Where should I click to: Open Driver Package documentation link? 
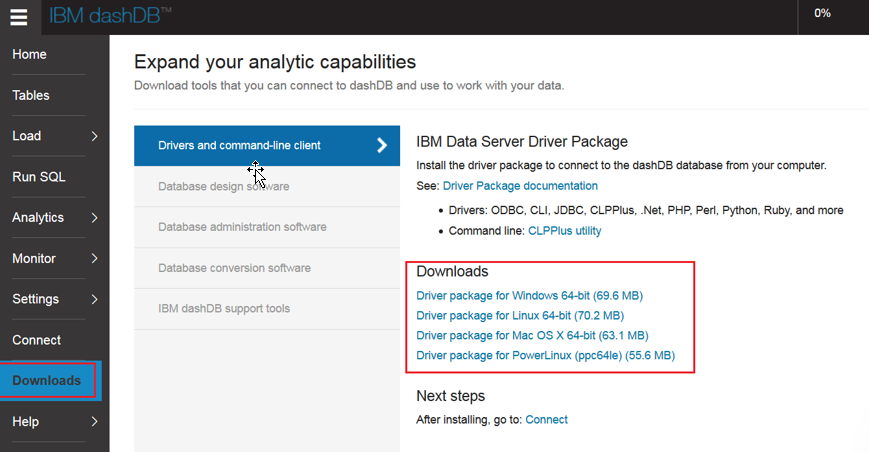pyautogui.click(x=520, y=186)
